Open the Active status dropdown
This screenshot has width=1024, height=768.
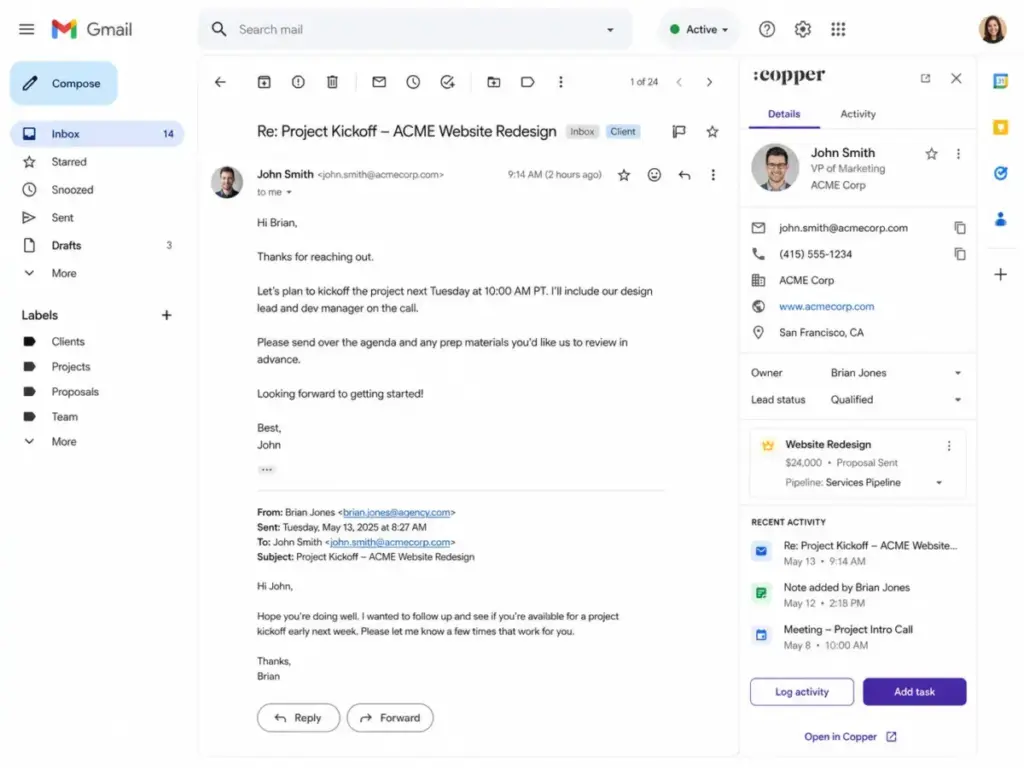coord(699,29)
